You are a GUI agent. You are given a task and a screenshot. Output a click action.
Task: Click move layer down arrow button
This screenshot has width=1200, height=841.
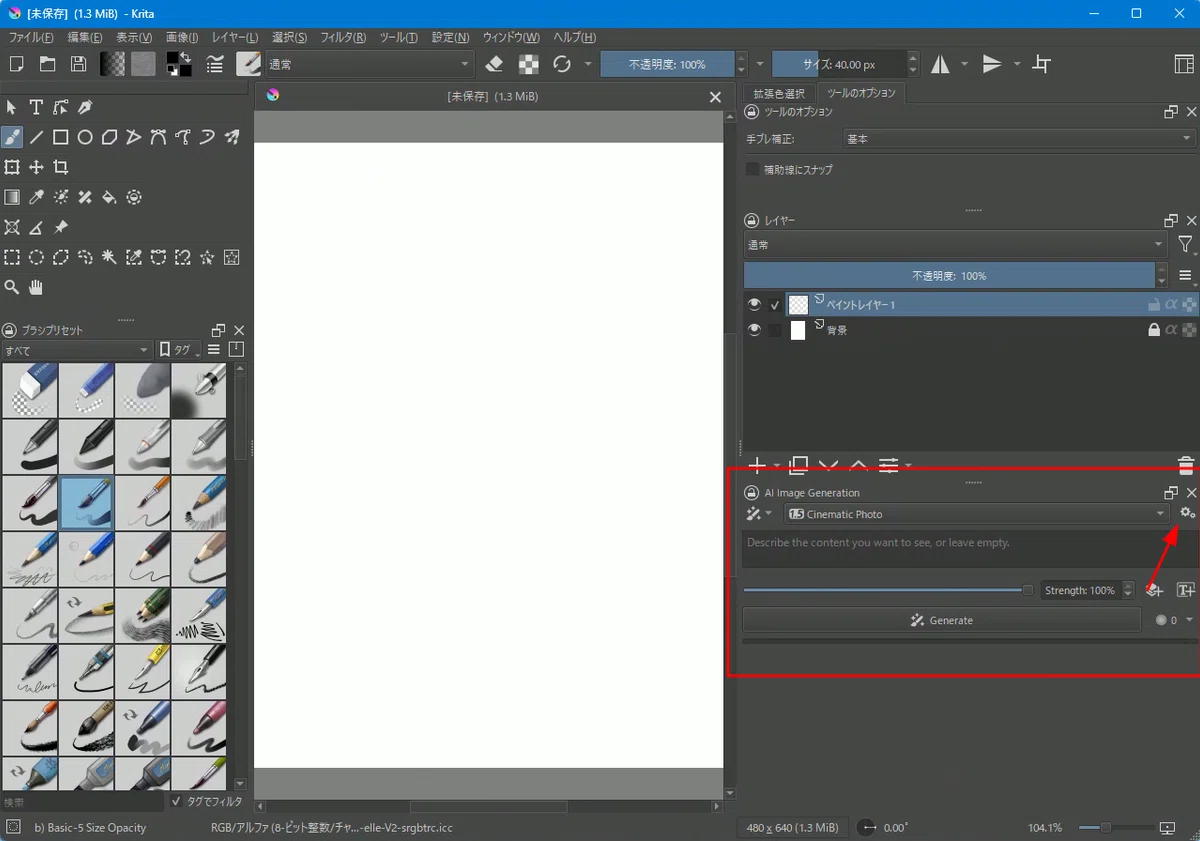[828, 465]
